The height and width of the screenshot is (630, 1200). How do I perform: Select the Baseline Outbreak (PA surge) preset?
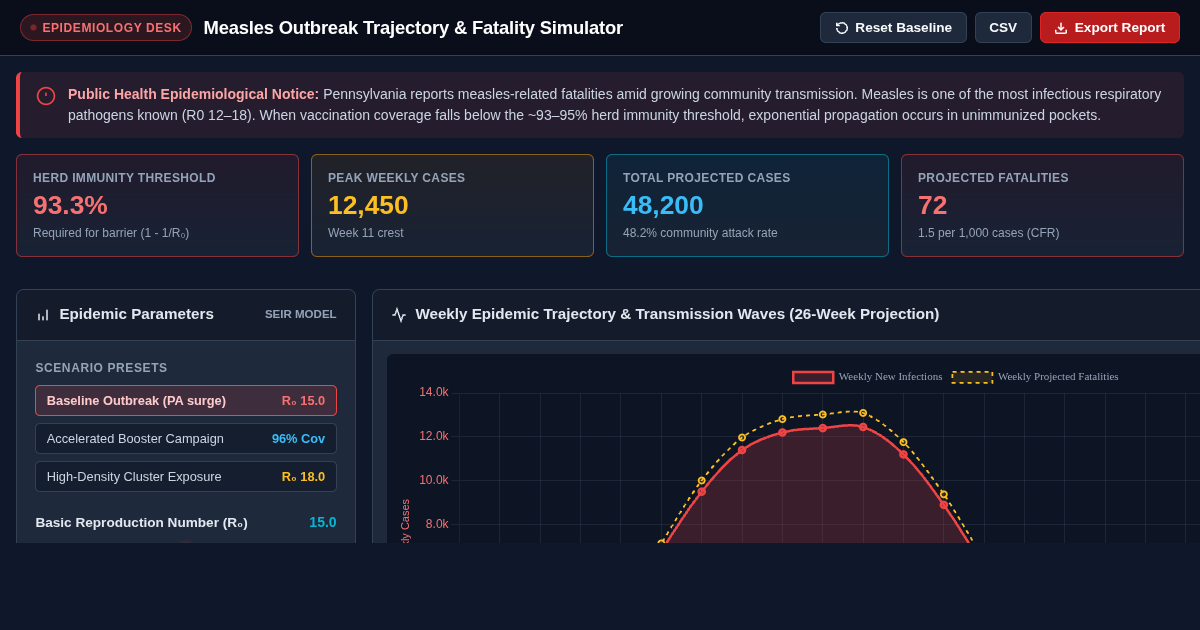pos(186,400)
